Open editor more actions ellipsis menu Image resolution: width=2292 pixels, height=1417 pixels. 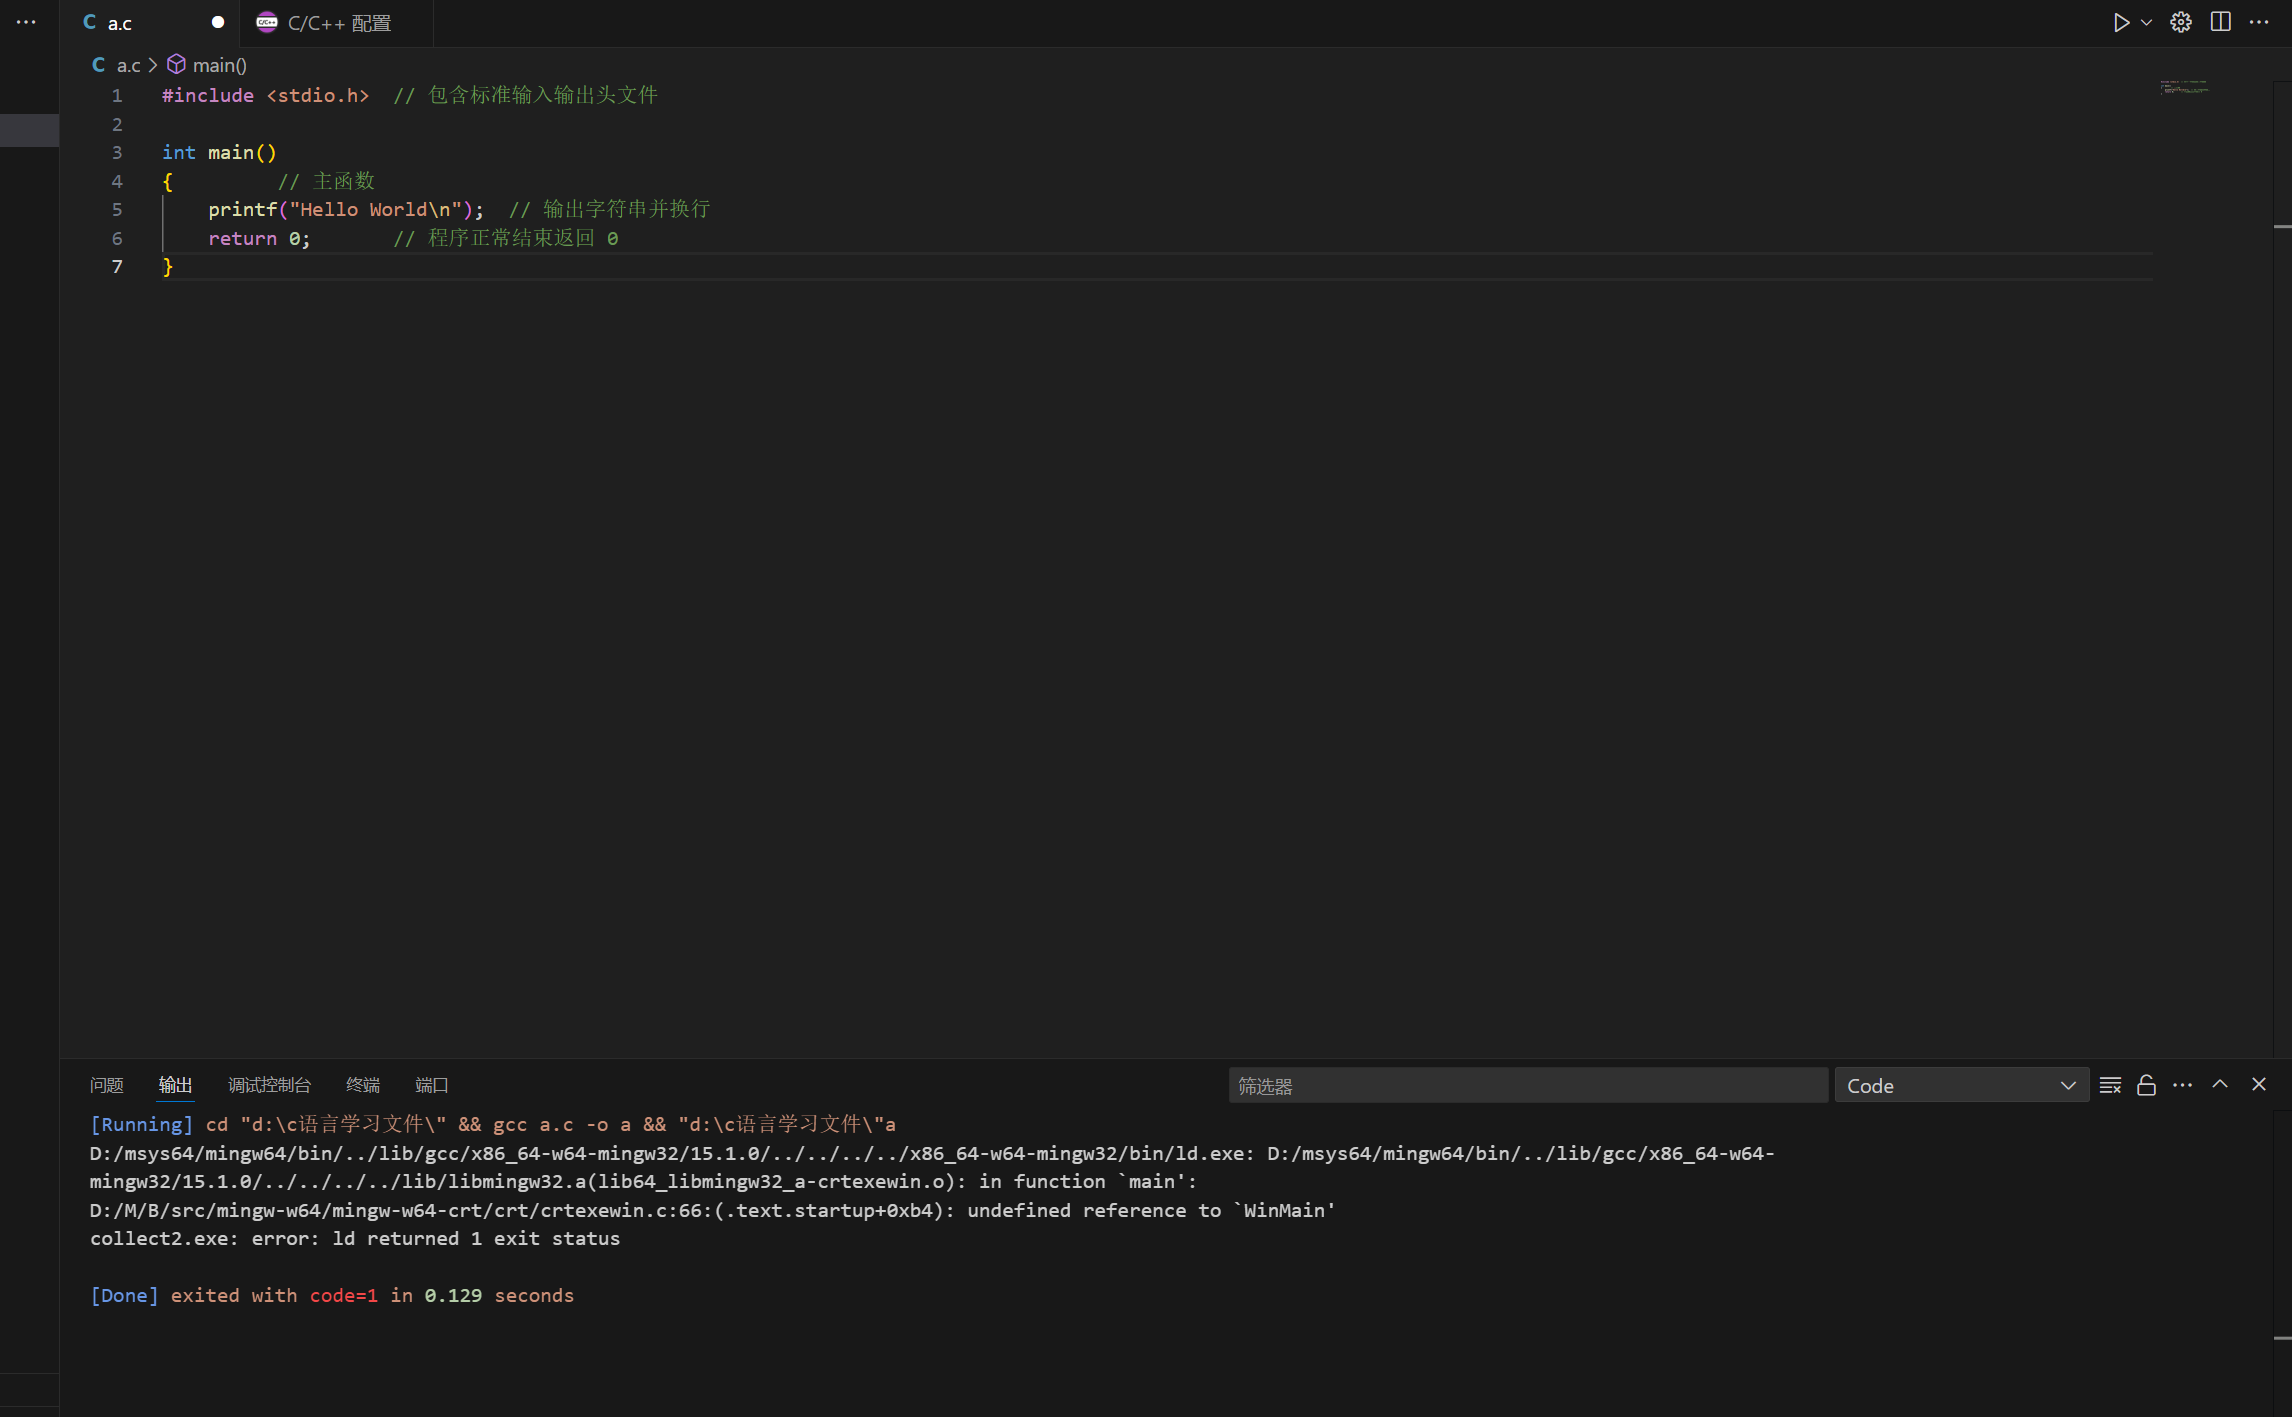pyautogui.click(x=2259, y=22)
